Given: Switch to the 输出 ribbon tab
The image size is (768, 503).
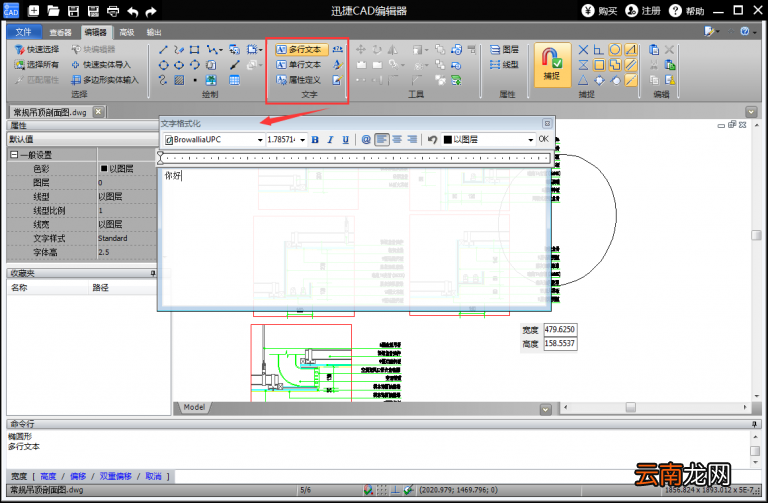Looking at the screenshot, I should [x=154, y=32].
